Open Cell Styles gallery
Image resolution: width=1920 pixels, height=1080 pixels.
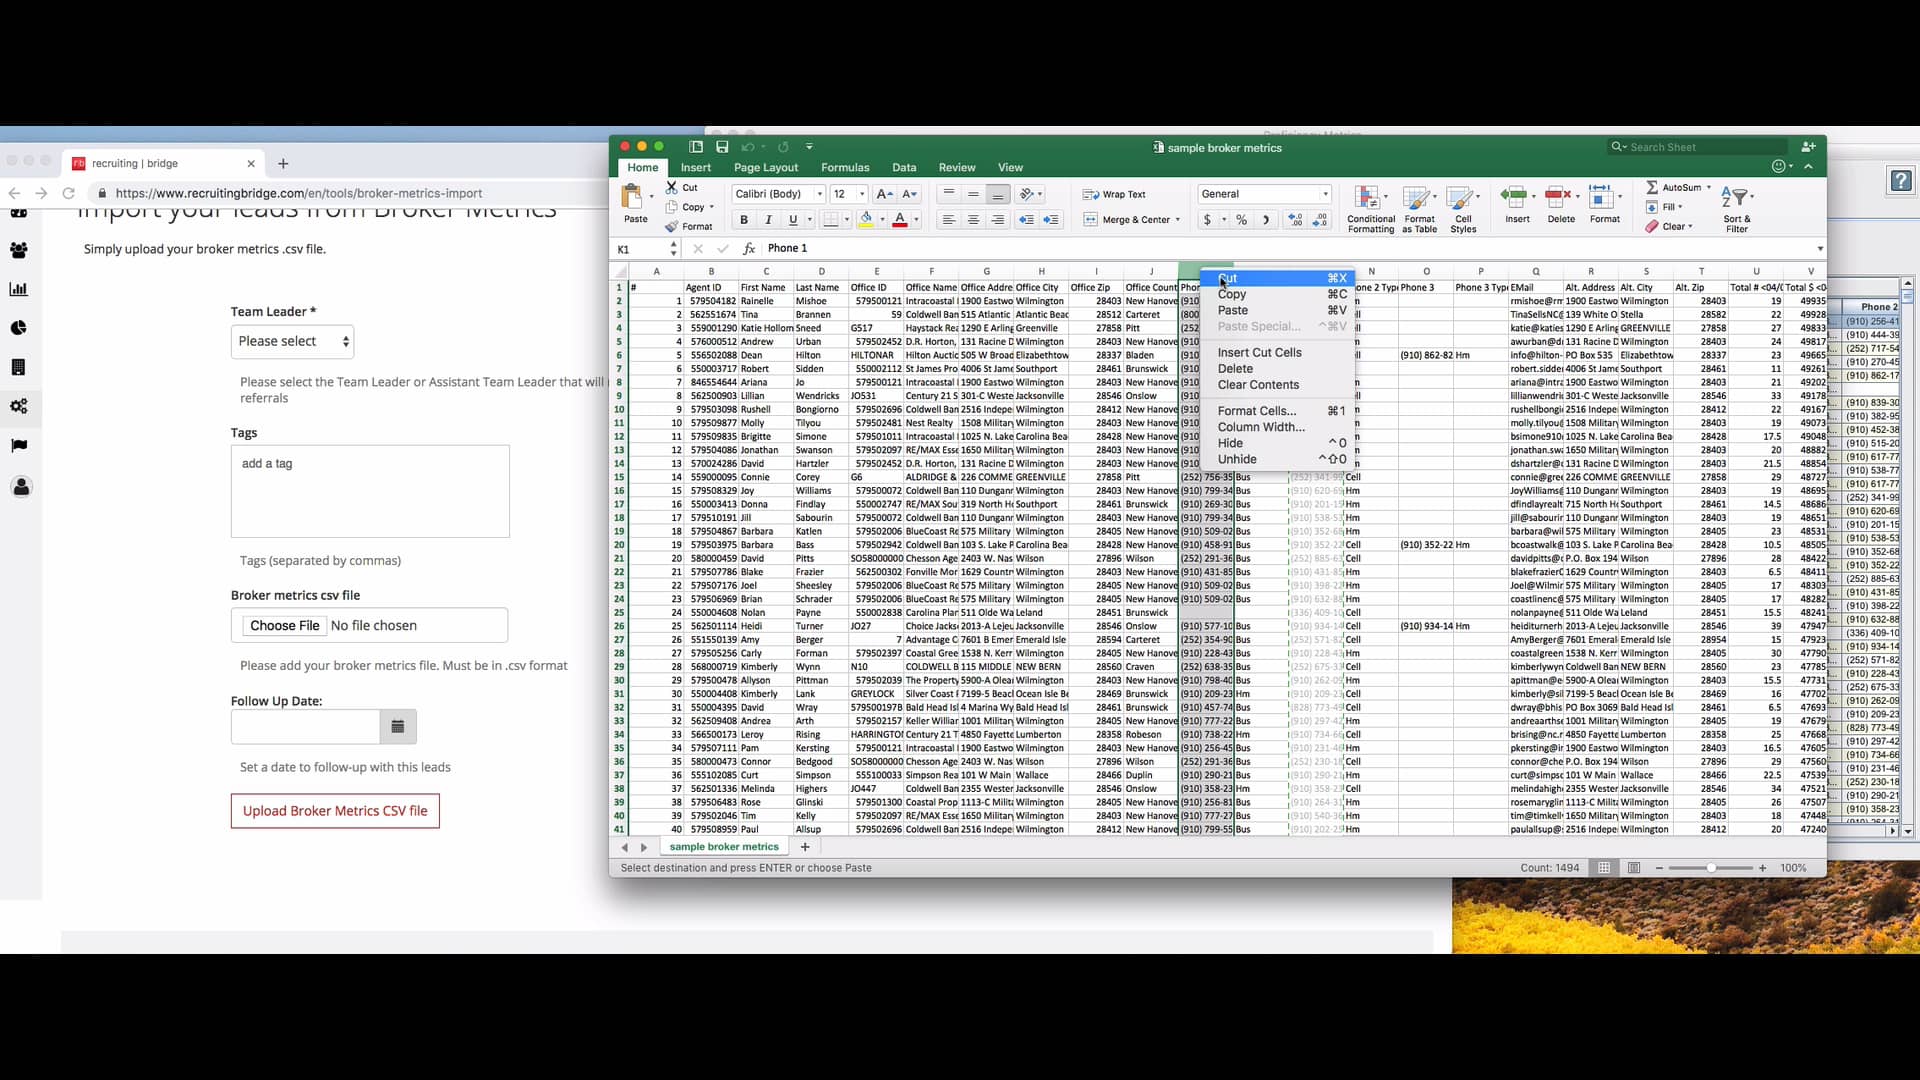(1463, 210)
